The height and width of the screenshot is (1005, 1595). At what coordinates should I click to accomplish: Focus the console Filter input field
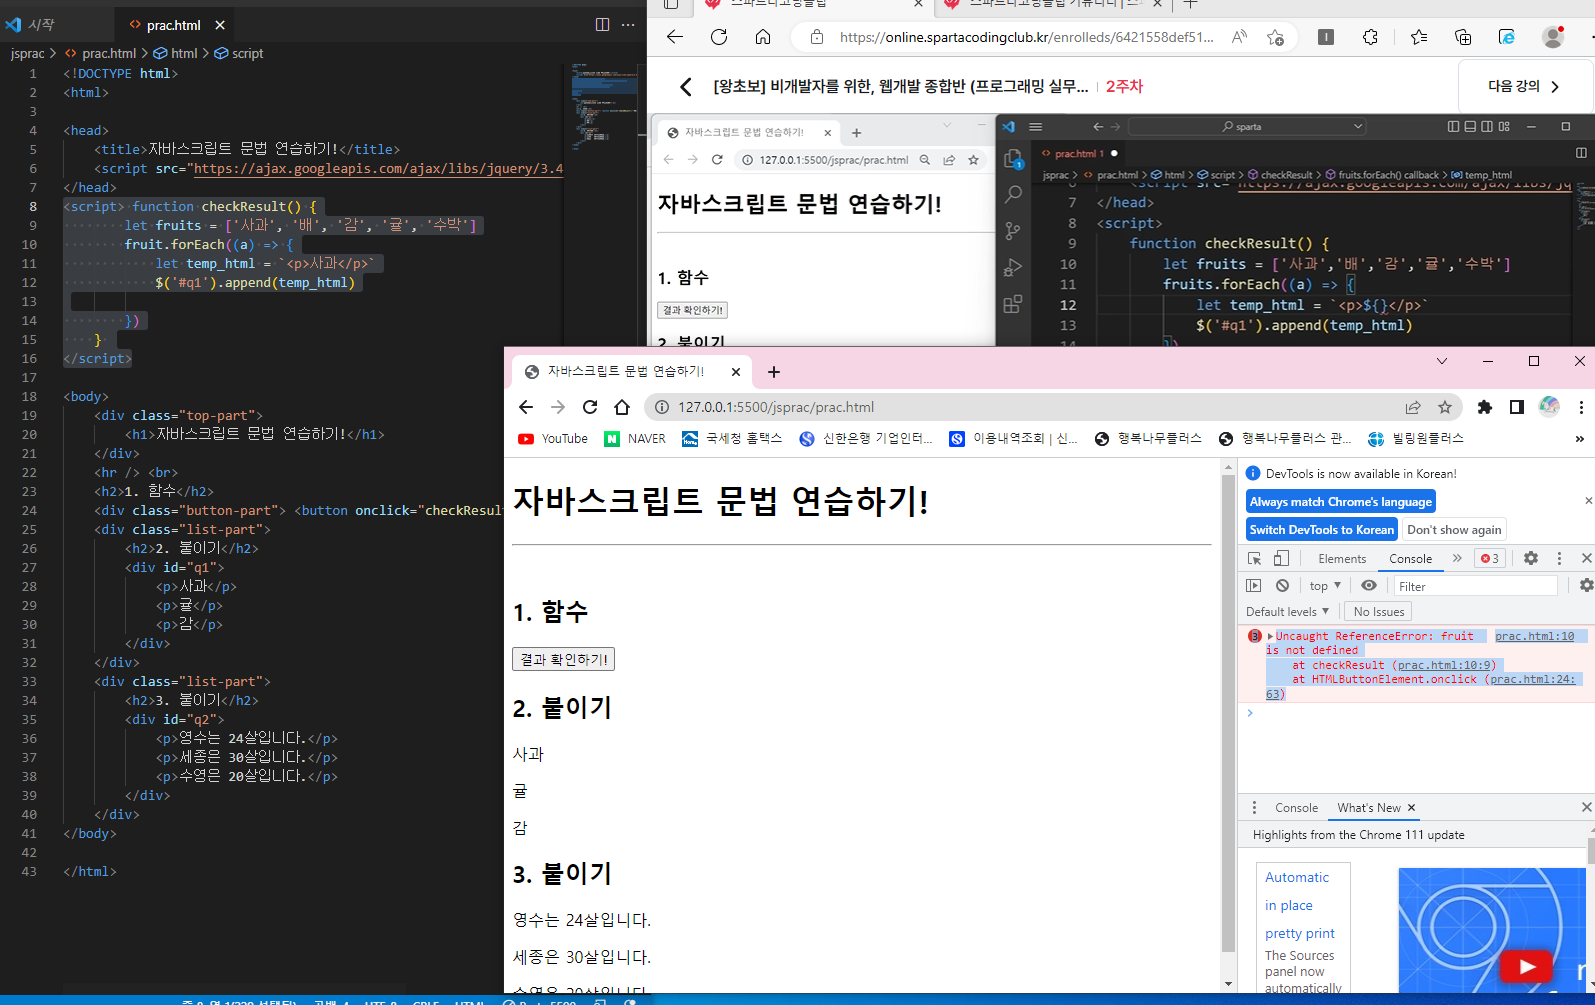[x=1476, y=586]
